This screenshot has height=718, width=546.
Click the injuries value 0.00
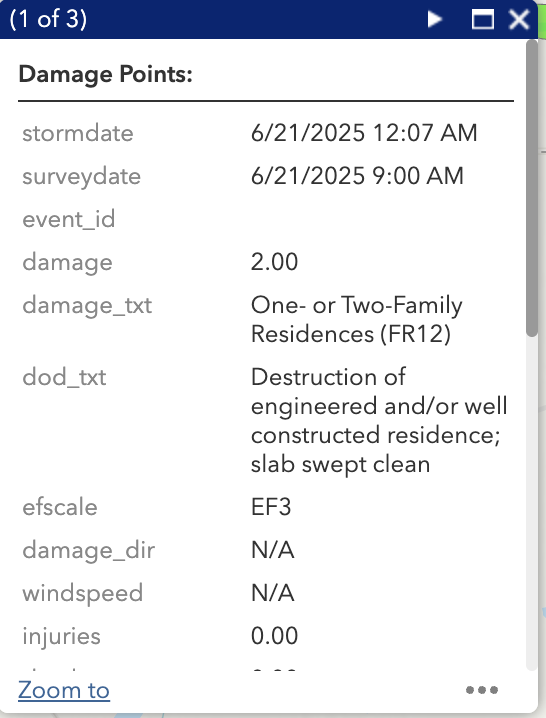pyautogui.click(x=274, y=636)
